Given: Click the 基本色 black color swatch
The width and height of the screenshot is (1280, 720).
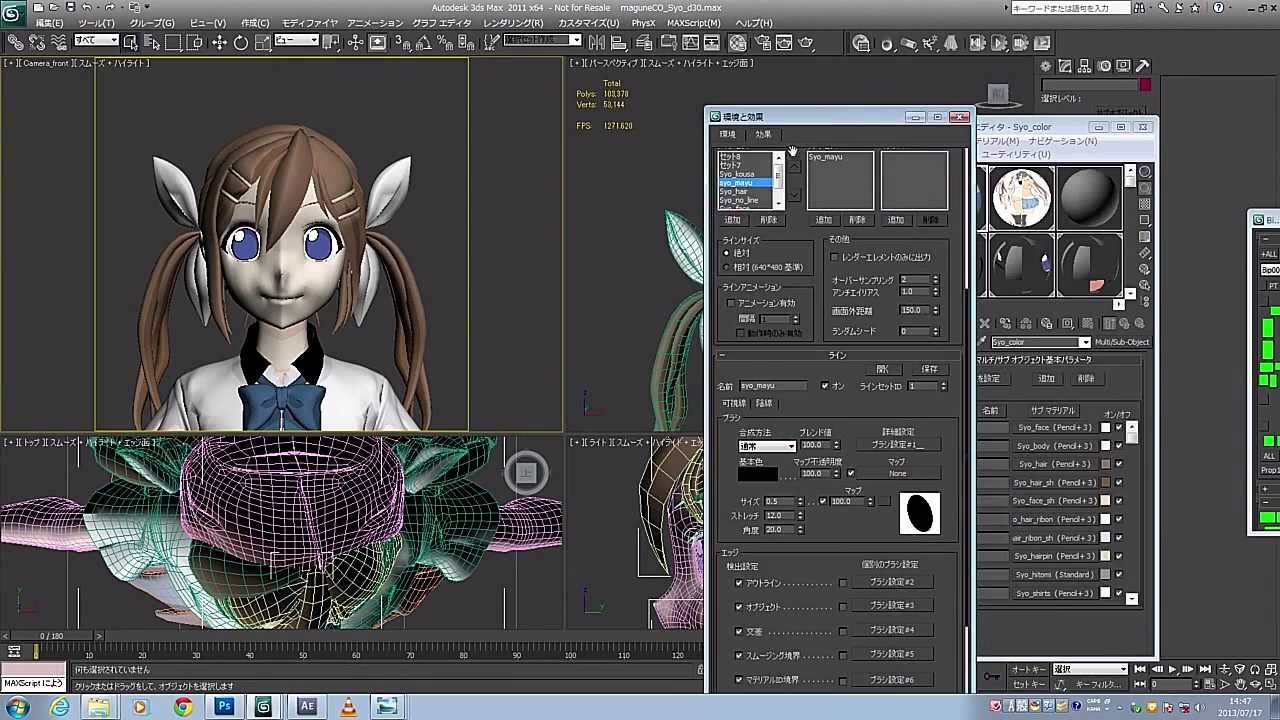Looking at the screenshot, I should (757, 474).
